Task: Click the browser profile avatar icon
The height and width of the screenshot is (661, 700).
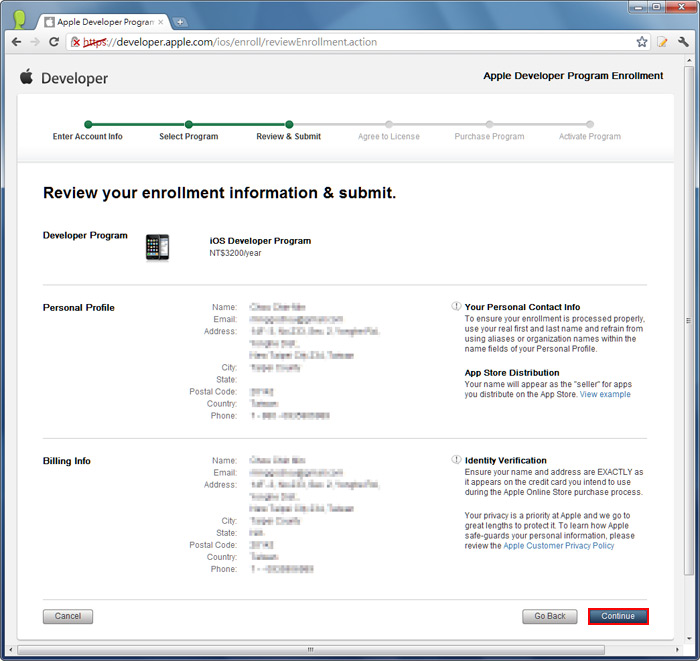Action: (x=19, y=20)
